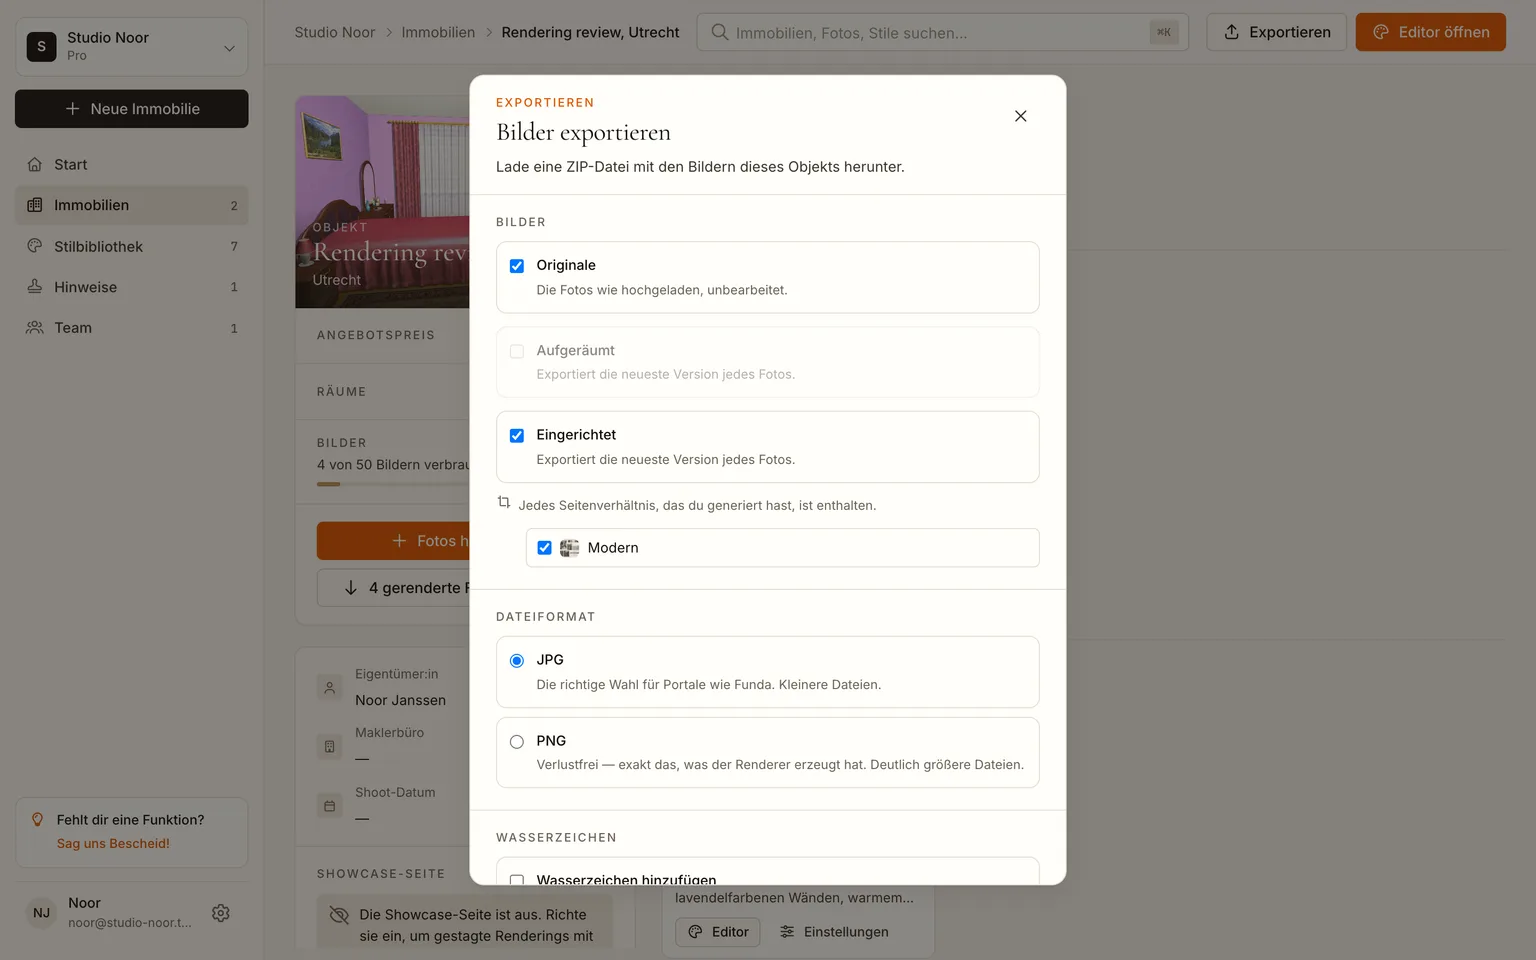
Task: Select the PNG file format radio
Action: [517, 742]
